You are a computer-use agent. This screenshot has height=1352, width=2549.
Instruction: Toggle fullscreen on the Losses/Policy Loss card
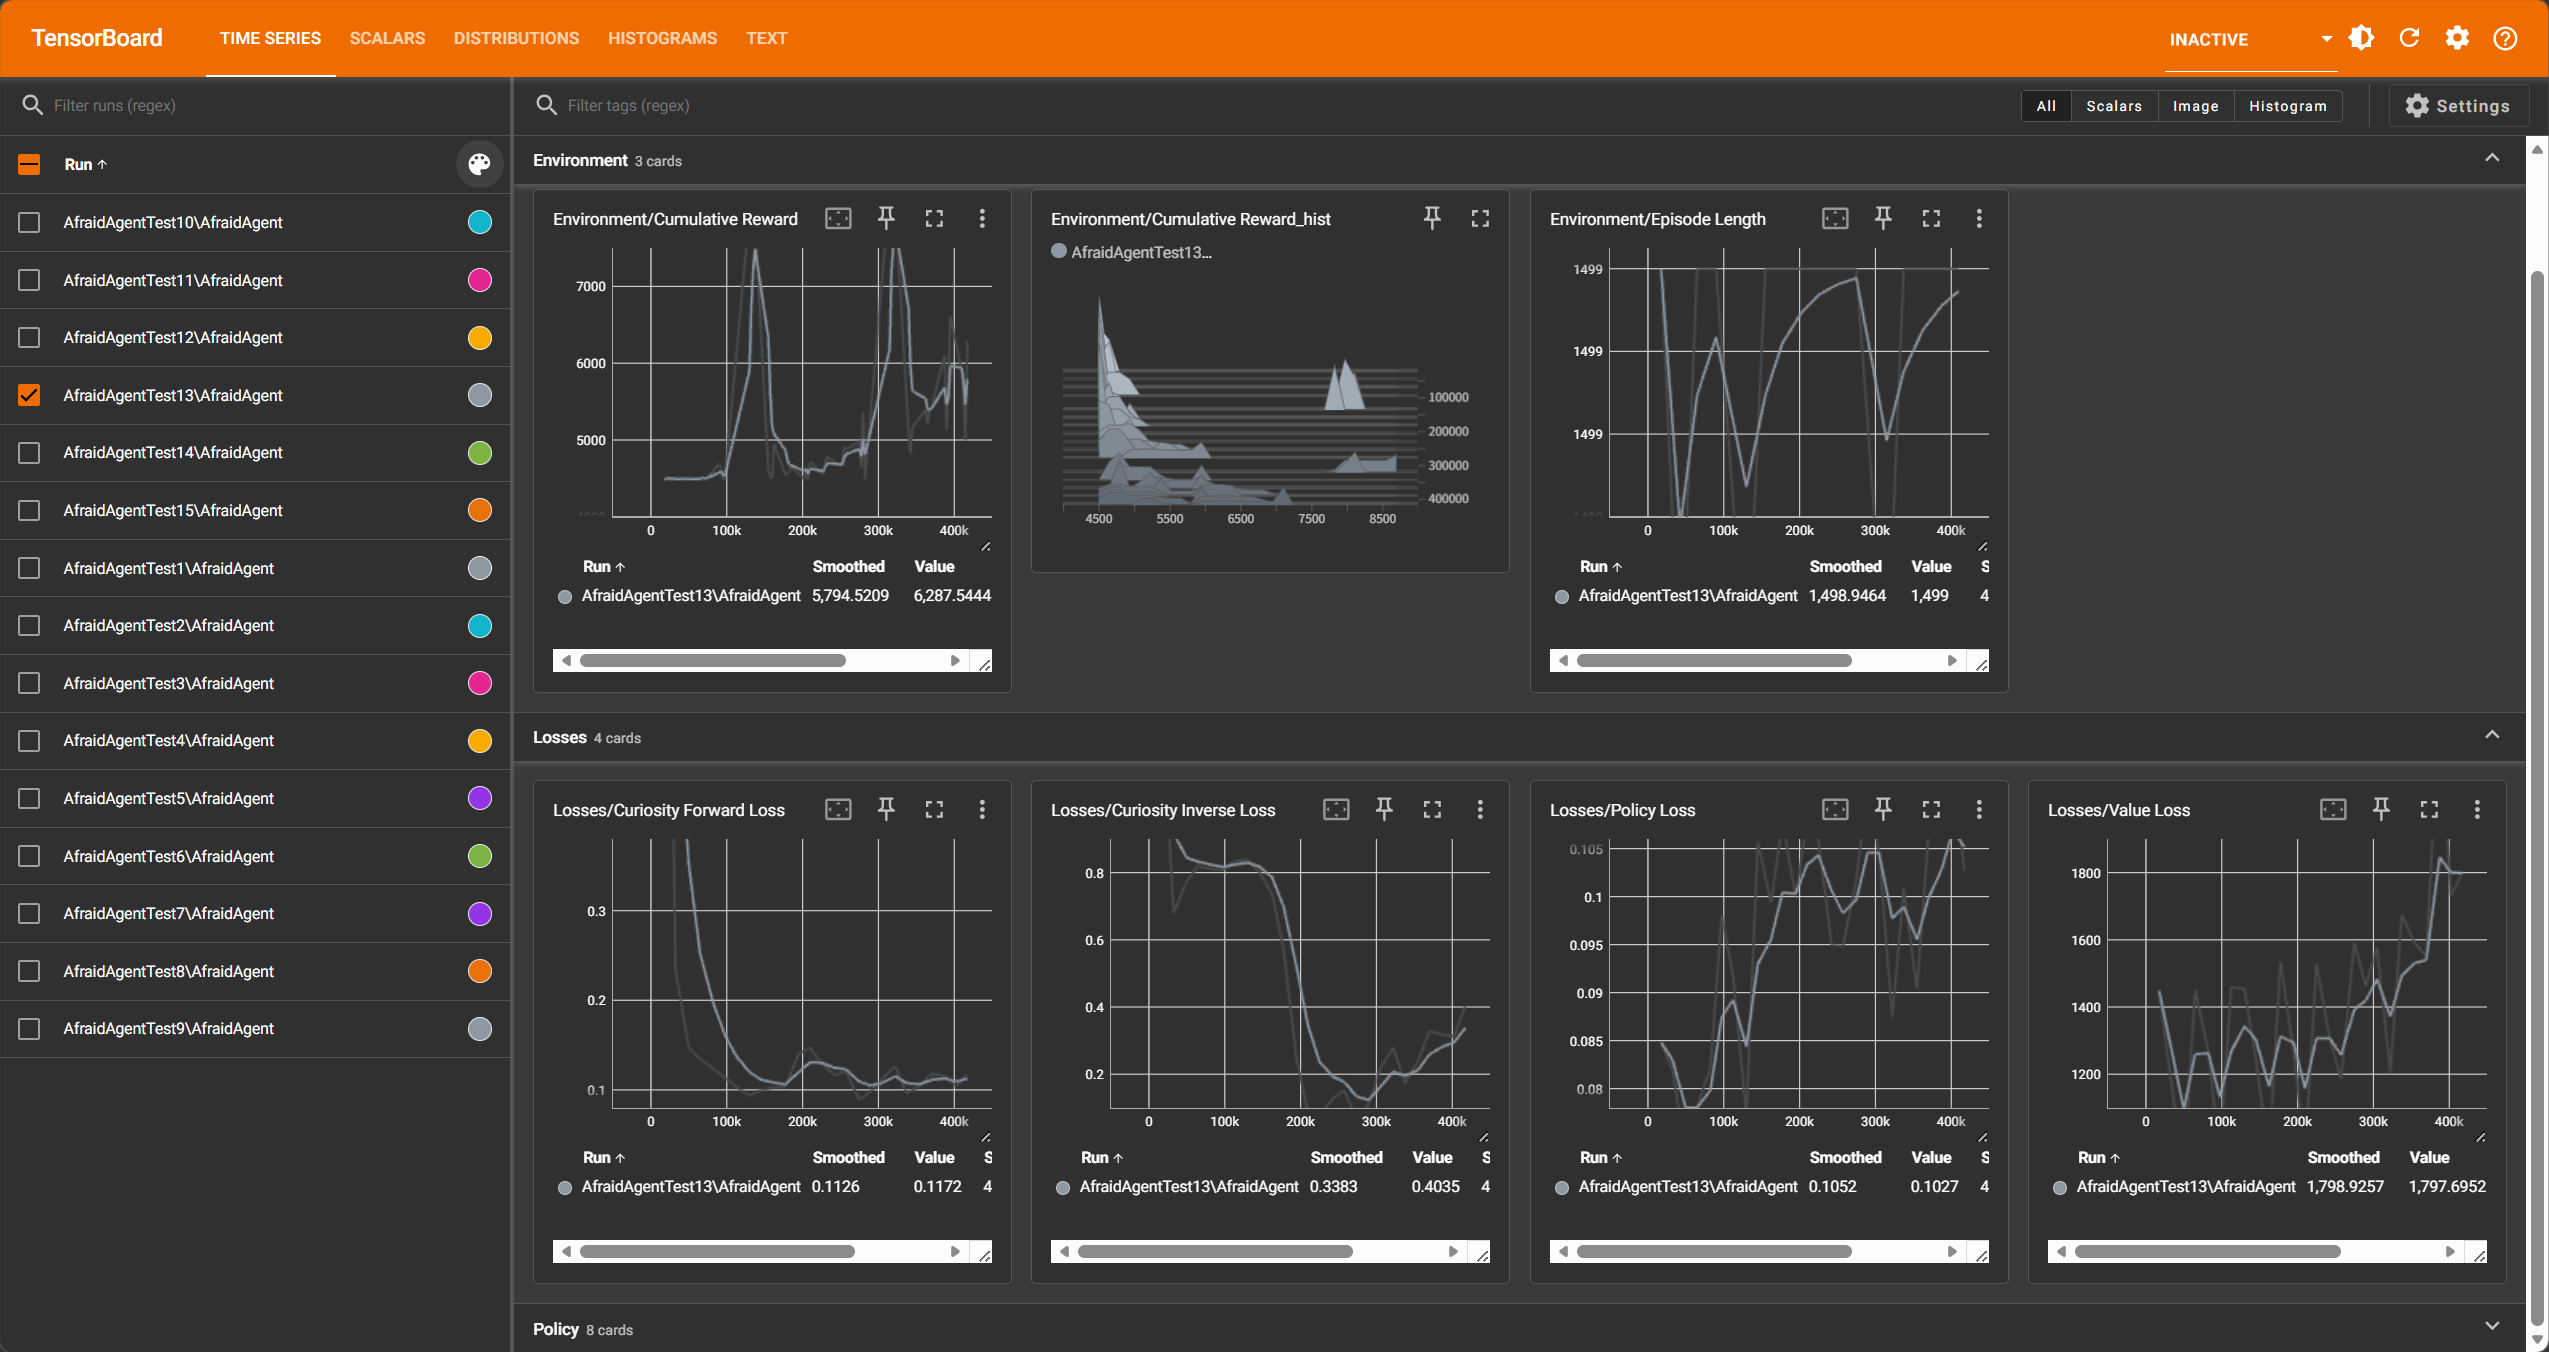[1931, 809]
